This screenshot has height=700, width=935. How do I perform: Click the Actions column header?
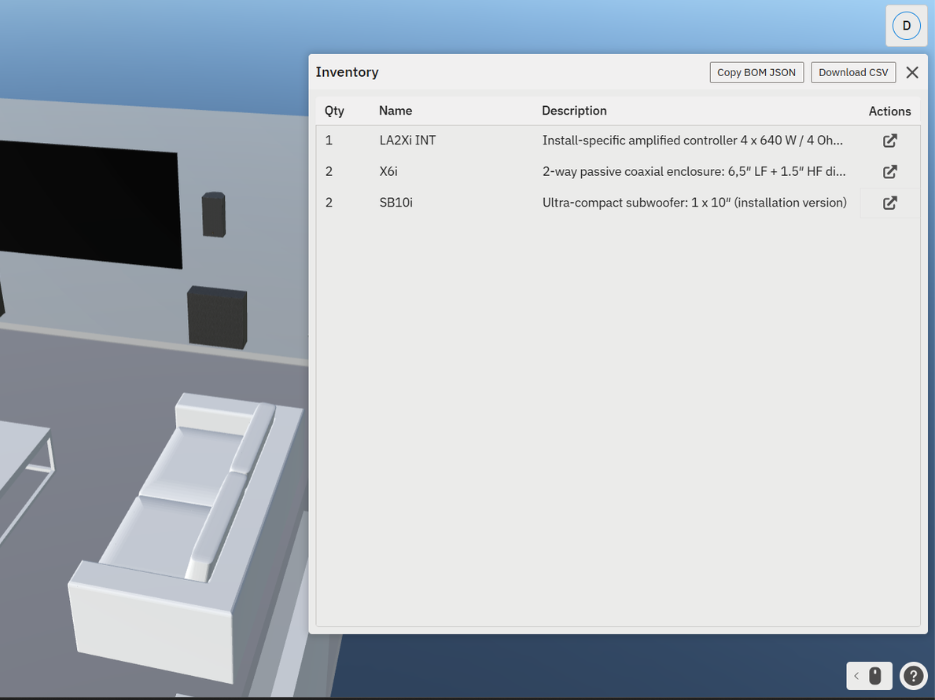[x=890, y=111]
